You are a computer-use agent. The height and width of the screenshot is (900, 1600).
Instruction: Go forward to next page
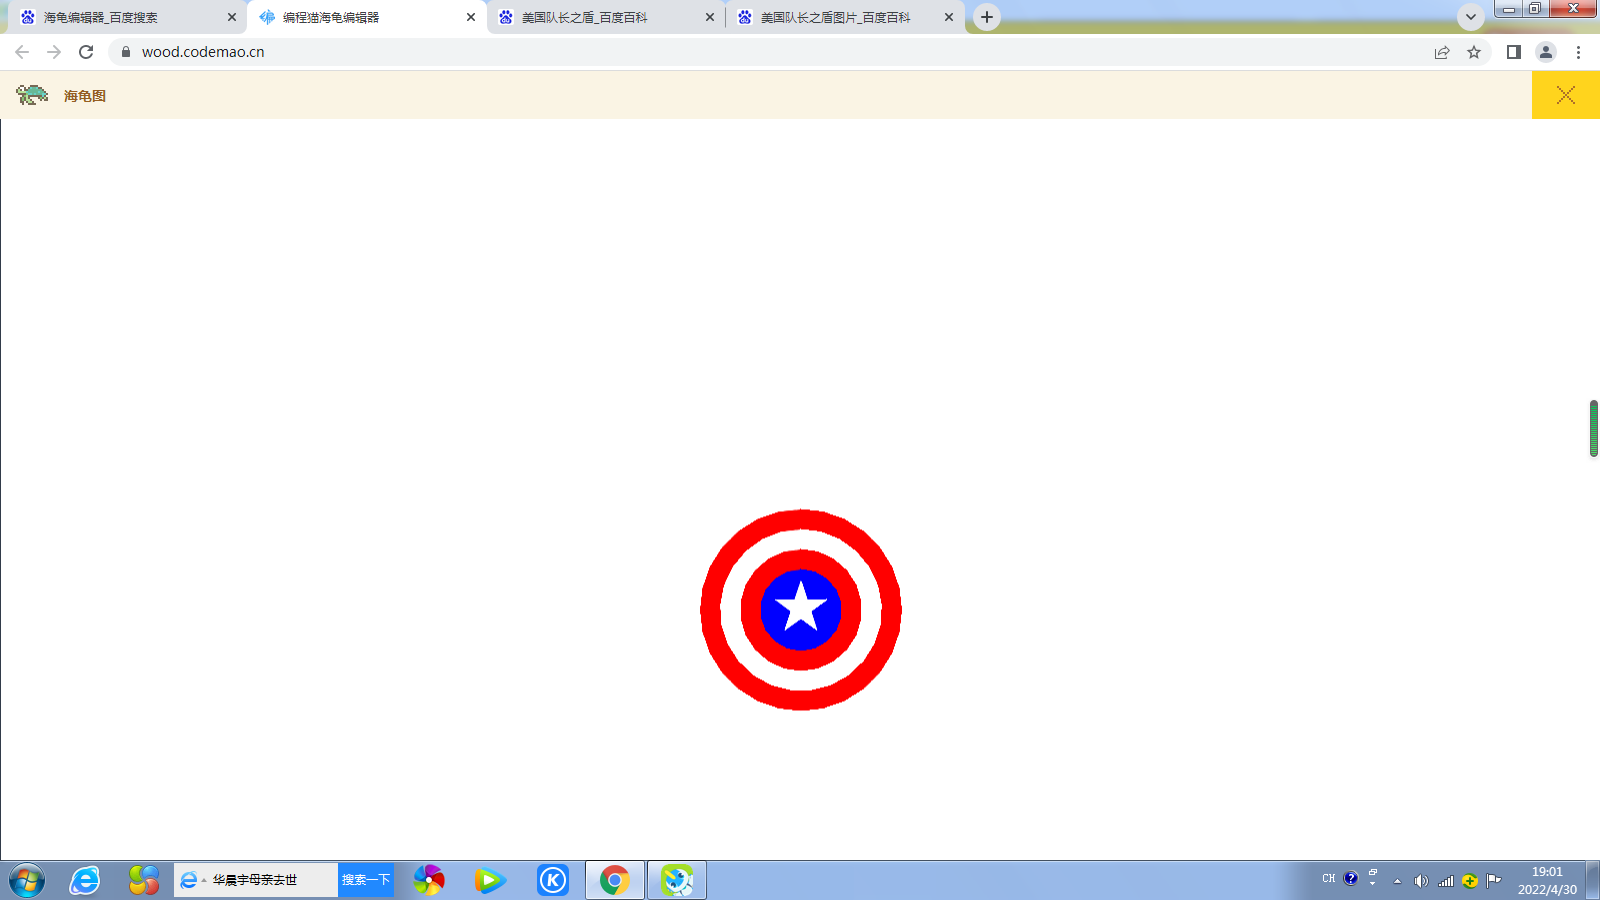click(x=54, y=52)
